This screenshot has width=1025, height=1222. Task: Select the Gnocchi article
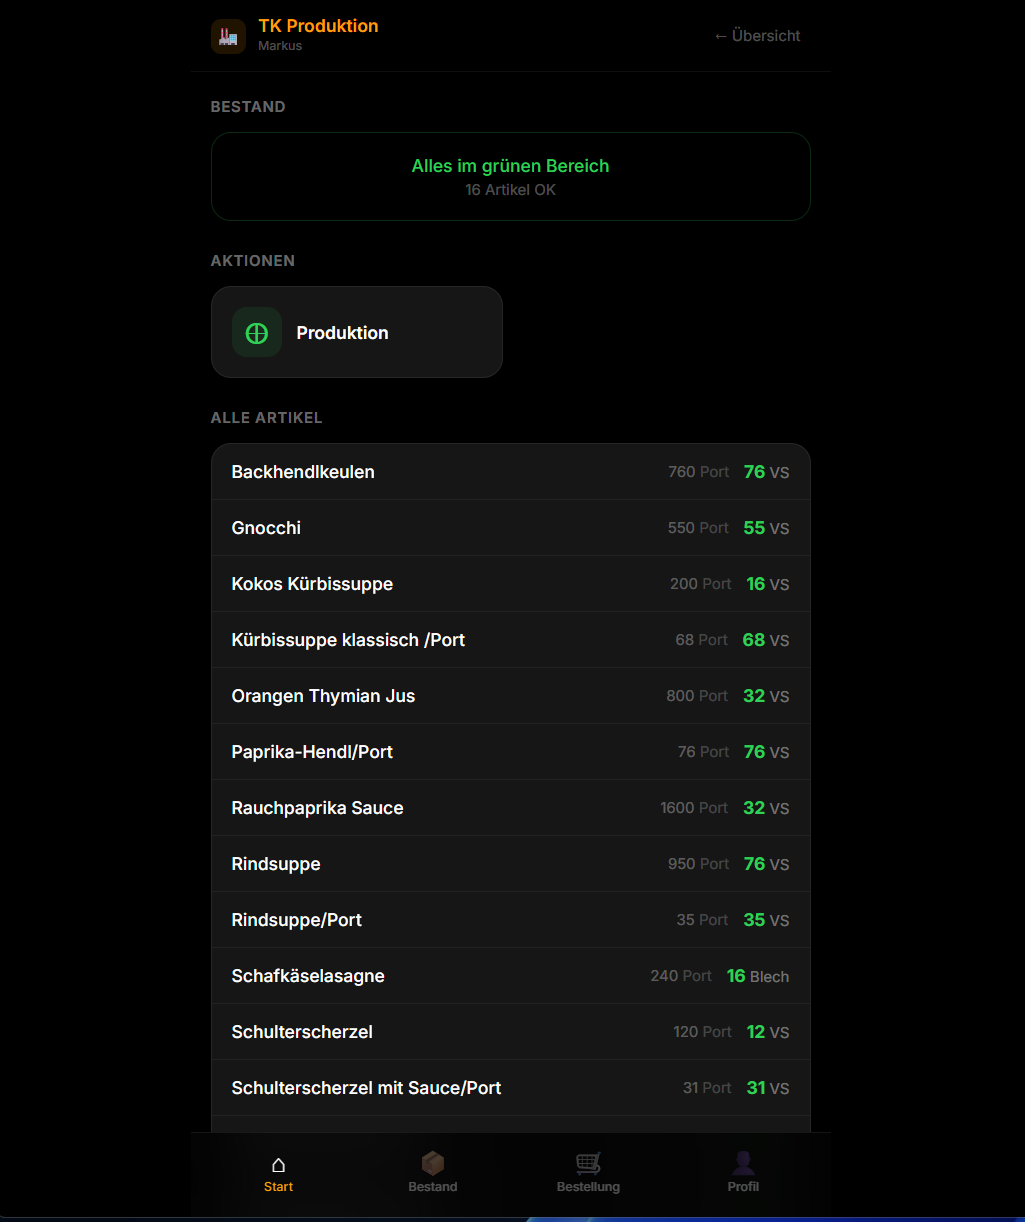(x=510, y=528)
